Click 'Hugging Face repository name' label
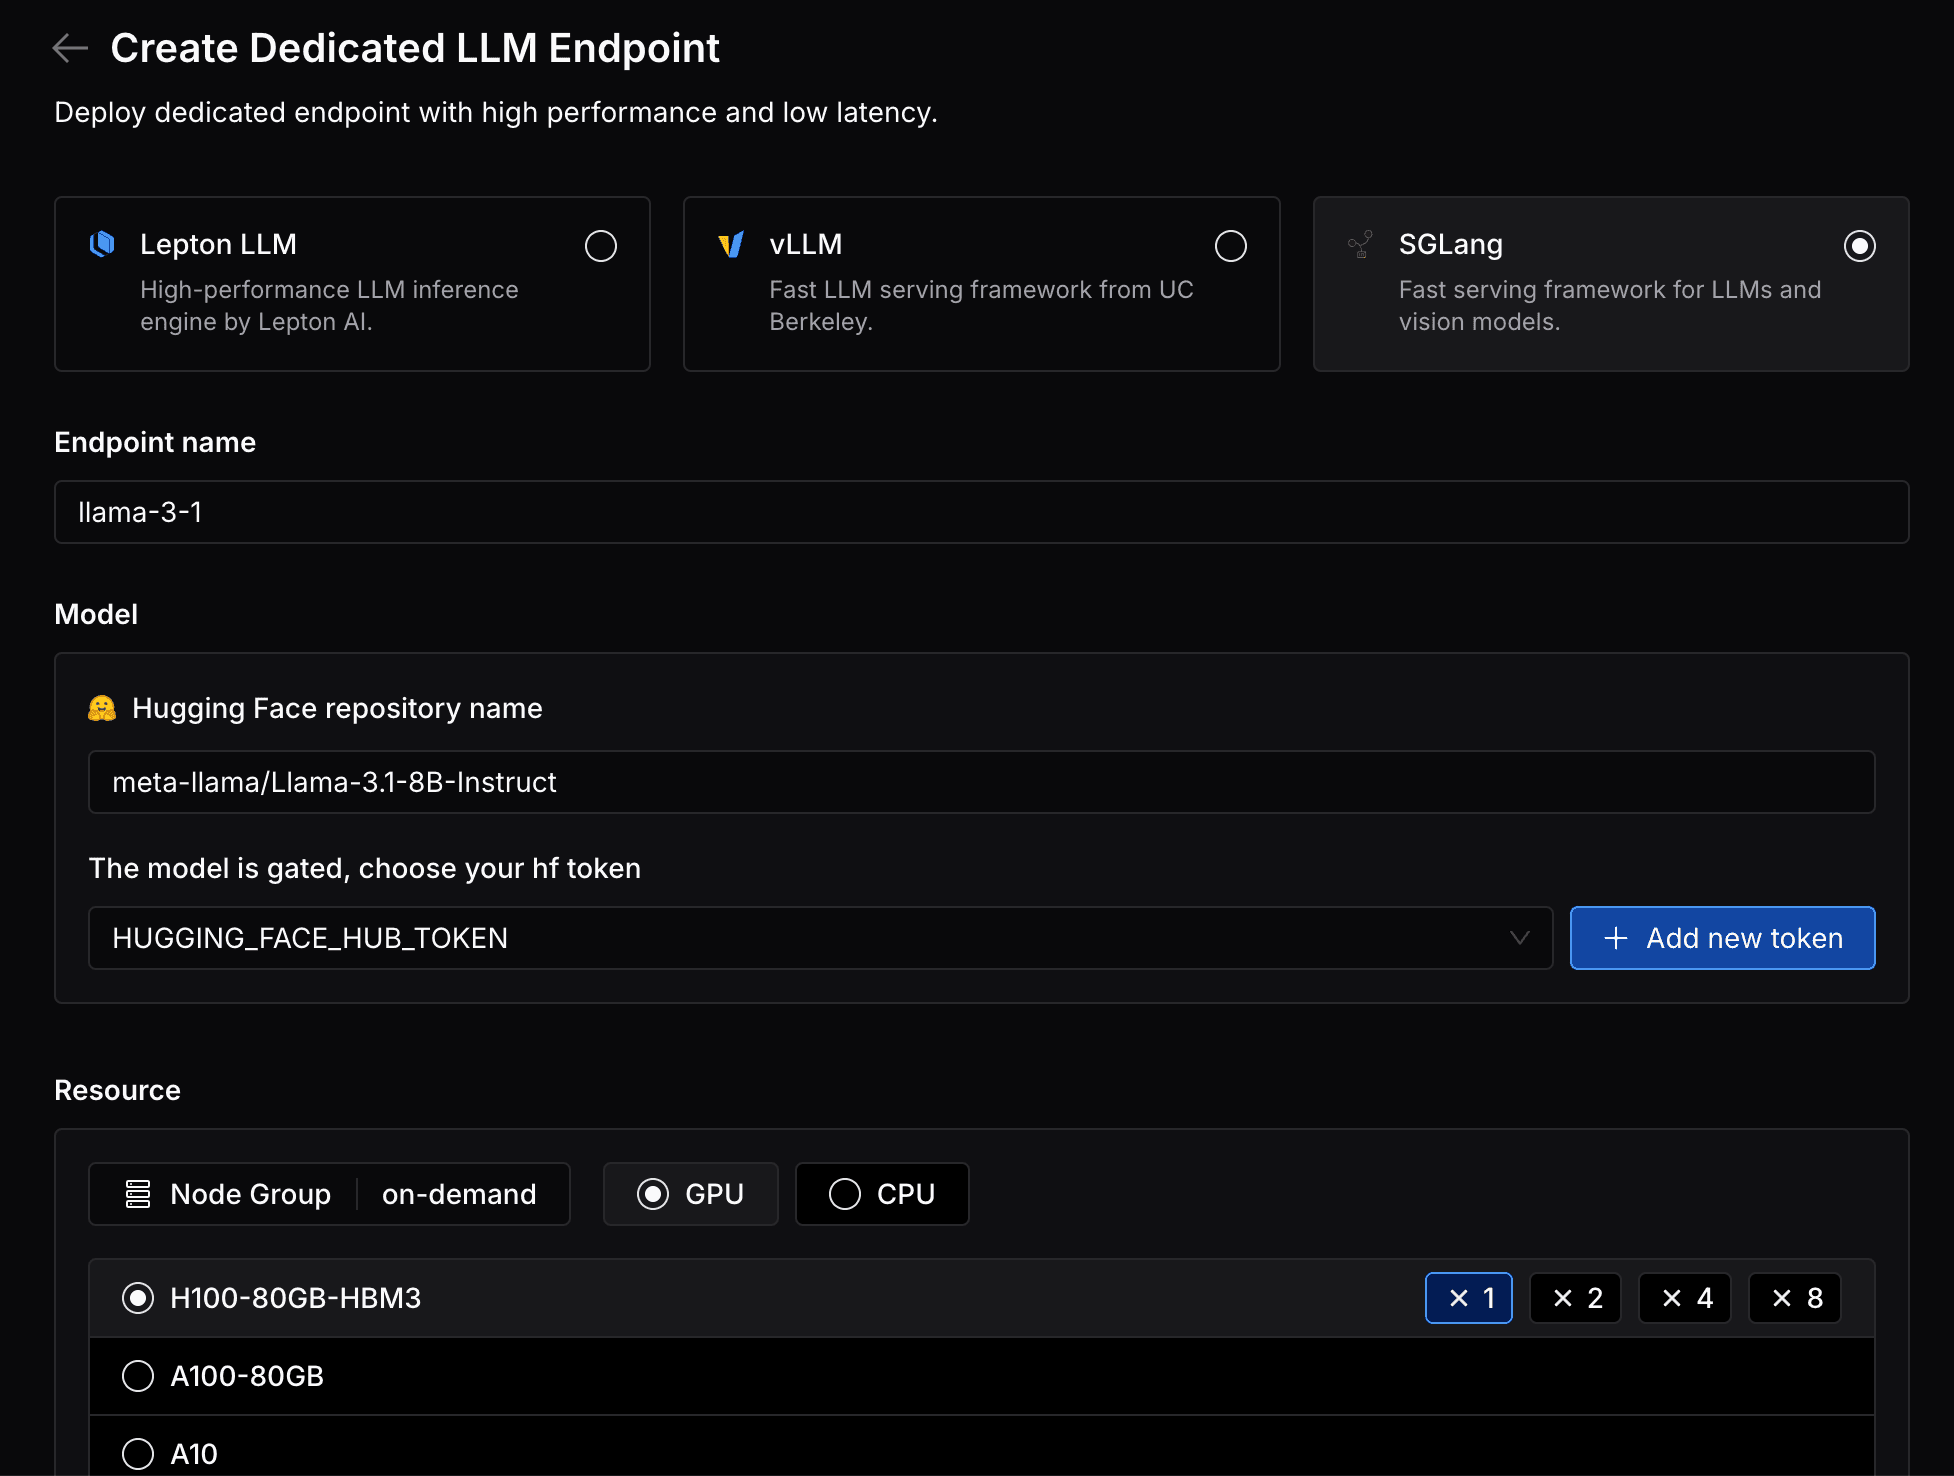The height and width of the screenshot is (1476, 1954). click(x=337, y=708)
